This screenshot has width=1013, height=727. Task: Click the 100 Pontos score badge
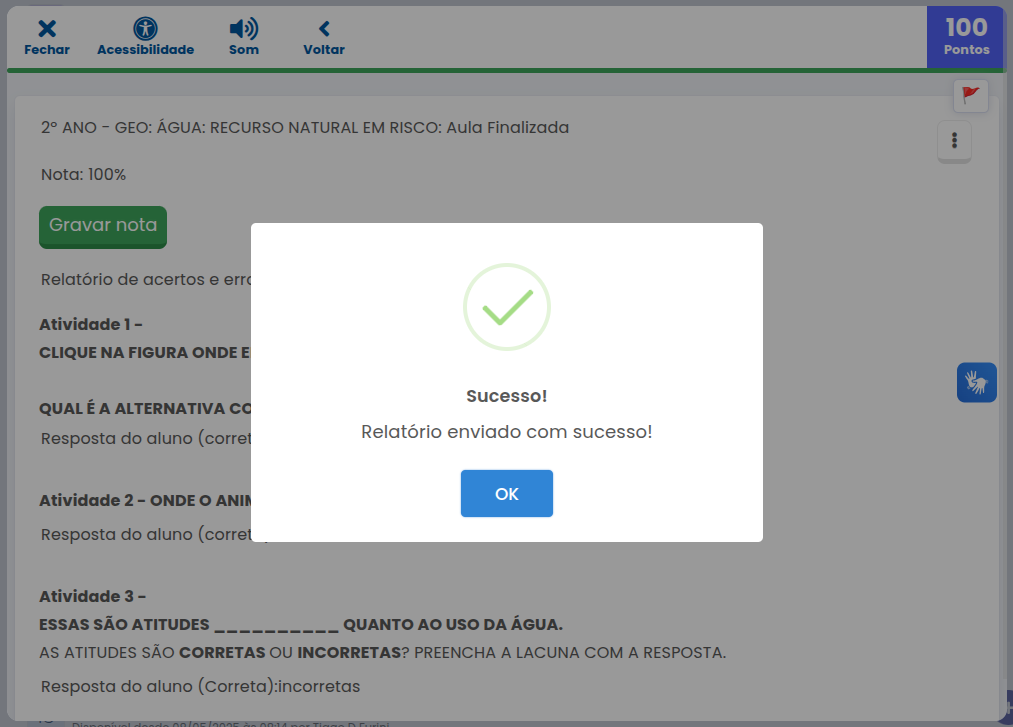click(x=966, y=36)
